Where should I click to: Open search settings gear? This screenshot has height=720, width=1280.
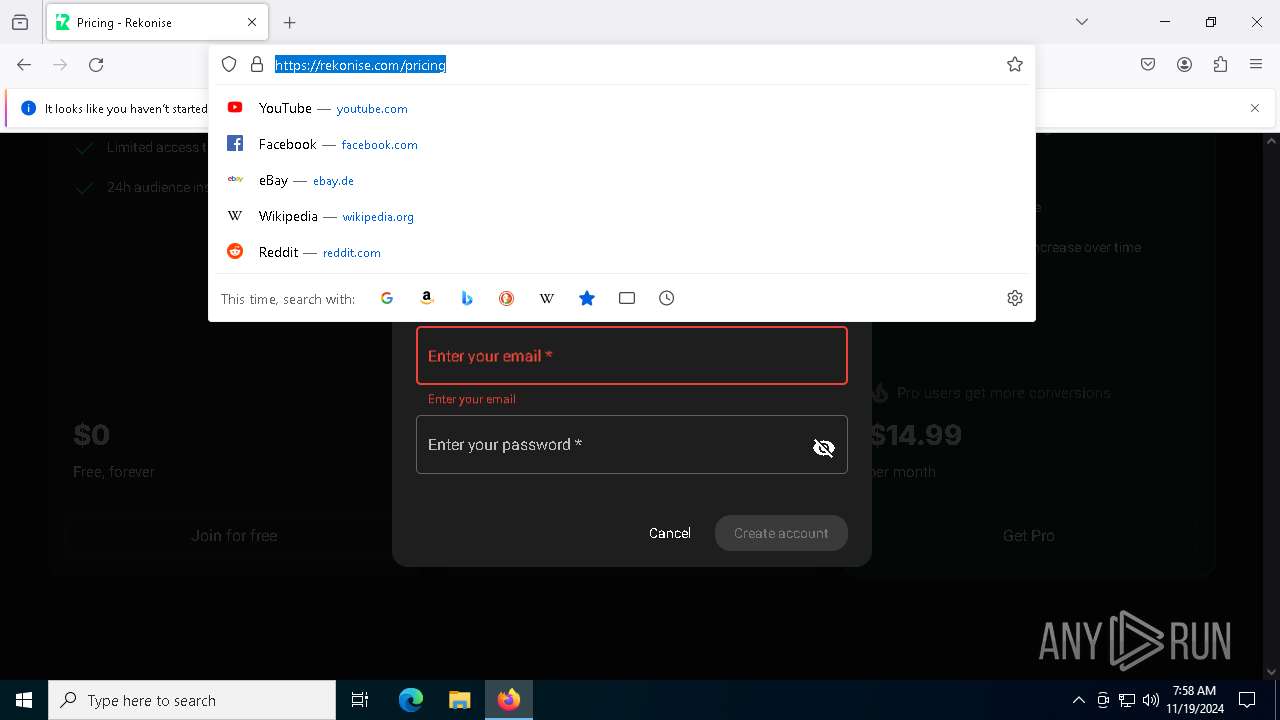tap(1015, 298)
